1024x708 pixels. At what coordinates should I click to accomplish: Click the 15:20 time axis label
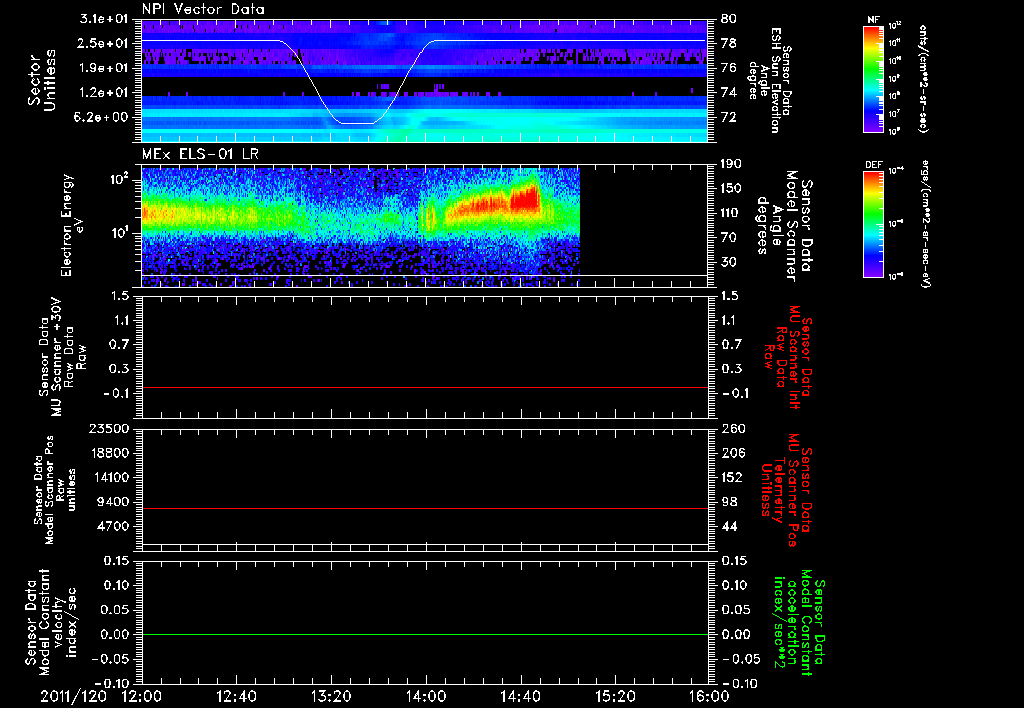[x=615, y=696]
